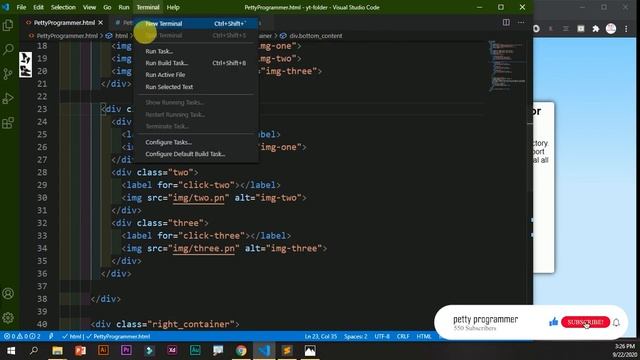
Task: Open the Help menu
Action: [173, 7]
